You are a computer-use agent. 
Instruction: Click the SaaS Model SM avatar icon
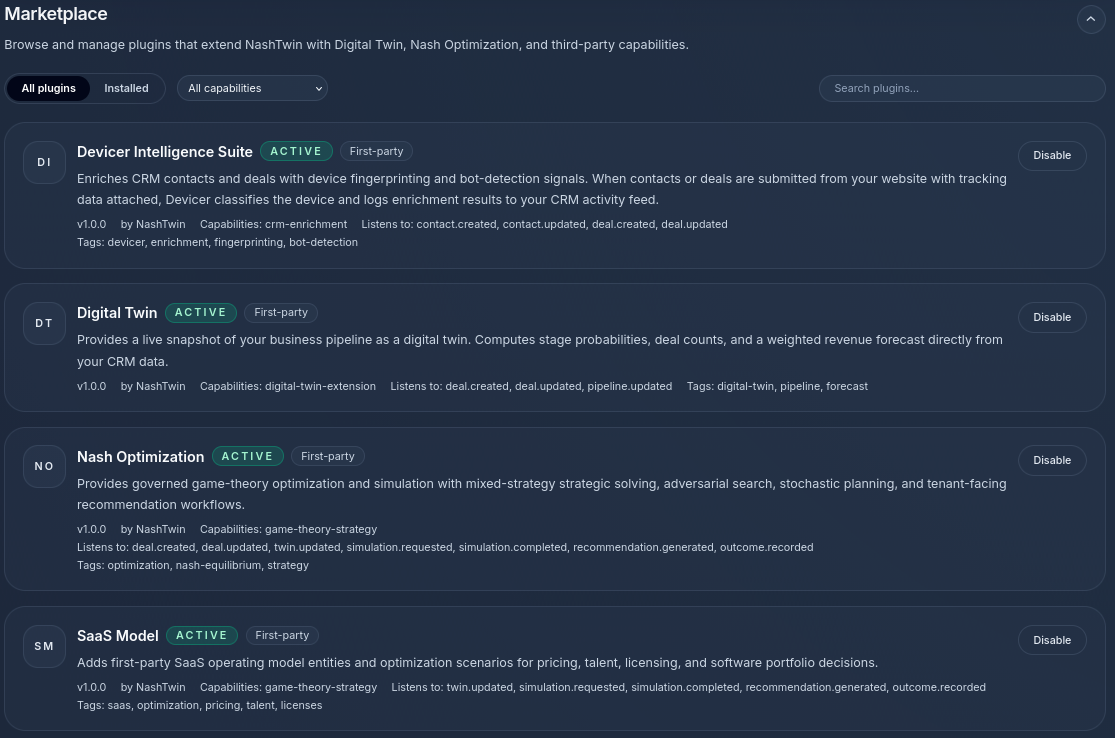point(44,646)
